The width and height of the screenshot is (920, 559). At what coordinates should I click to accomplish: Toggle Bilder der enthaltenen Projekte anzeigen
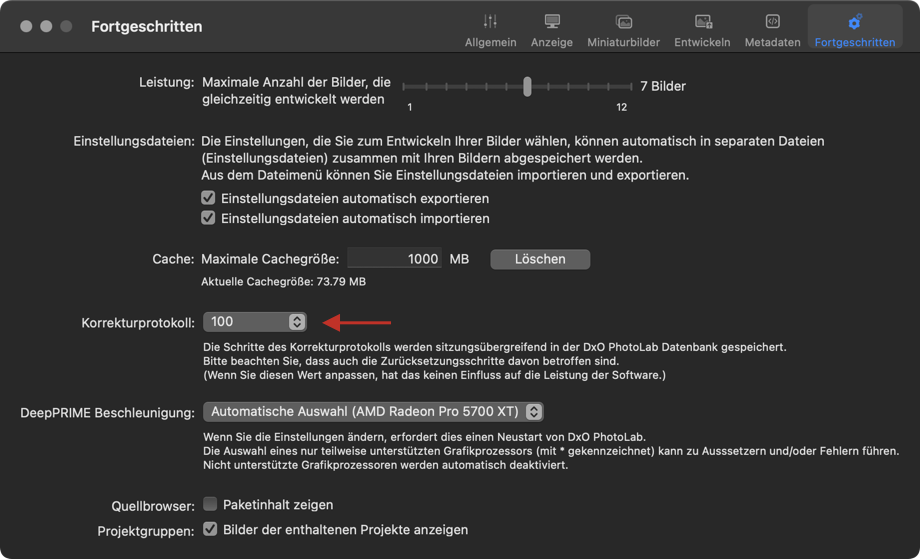pos(210,529)
